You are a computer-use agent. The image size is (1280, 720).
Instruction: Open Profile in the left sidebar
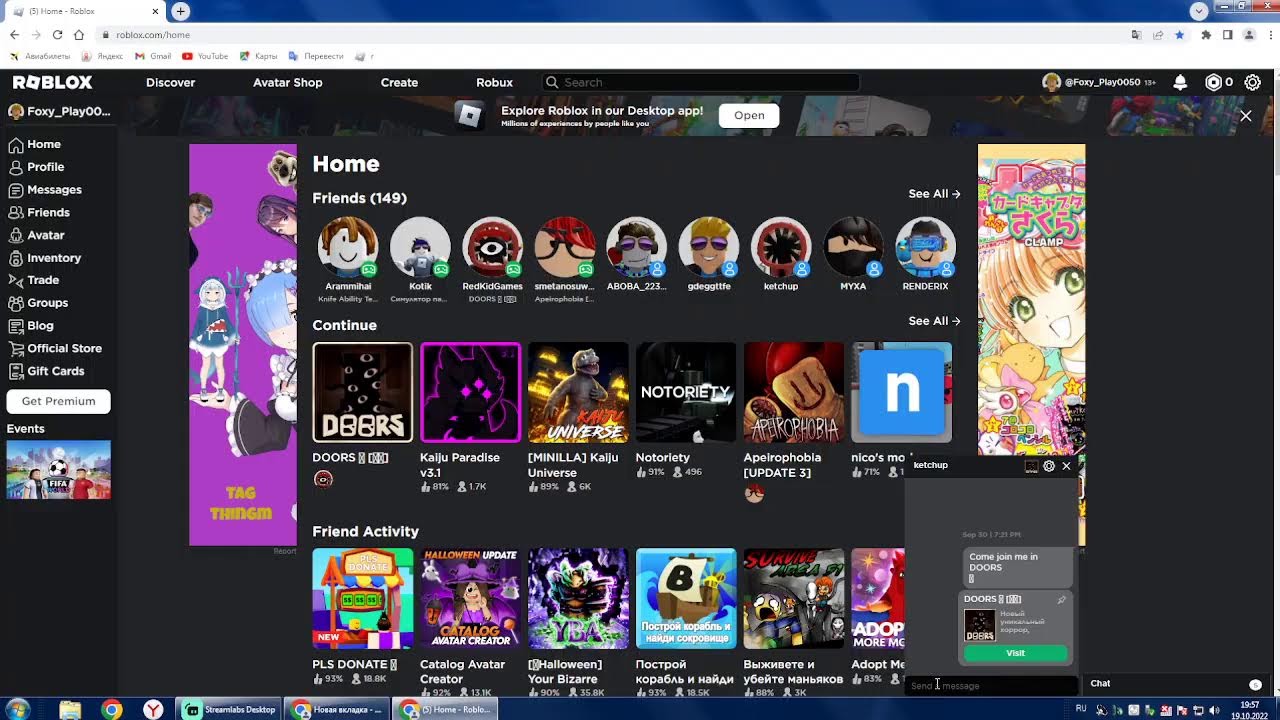point(36,167)
